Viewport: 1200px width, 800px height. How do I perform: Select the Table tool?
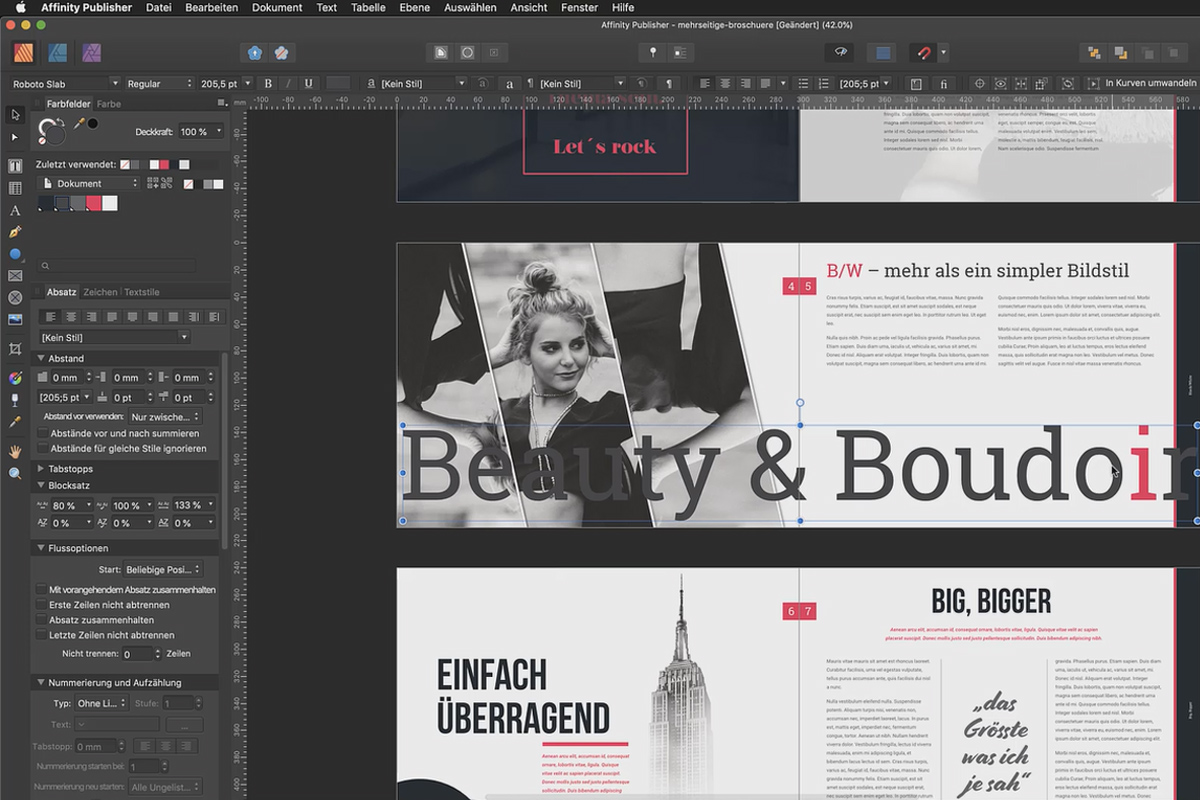[14, 187]
